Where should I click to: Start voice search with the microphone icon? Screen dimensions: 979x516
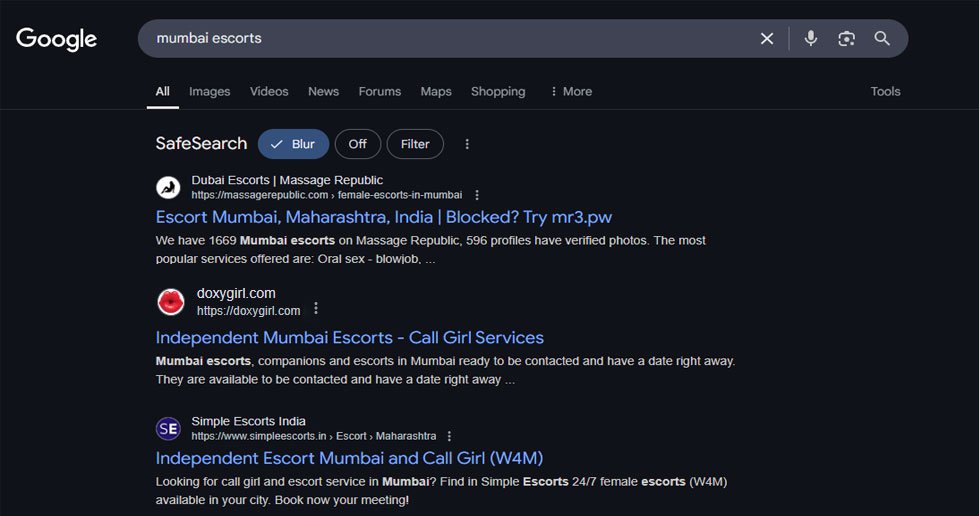[x=810, y=39]
